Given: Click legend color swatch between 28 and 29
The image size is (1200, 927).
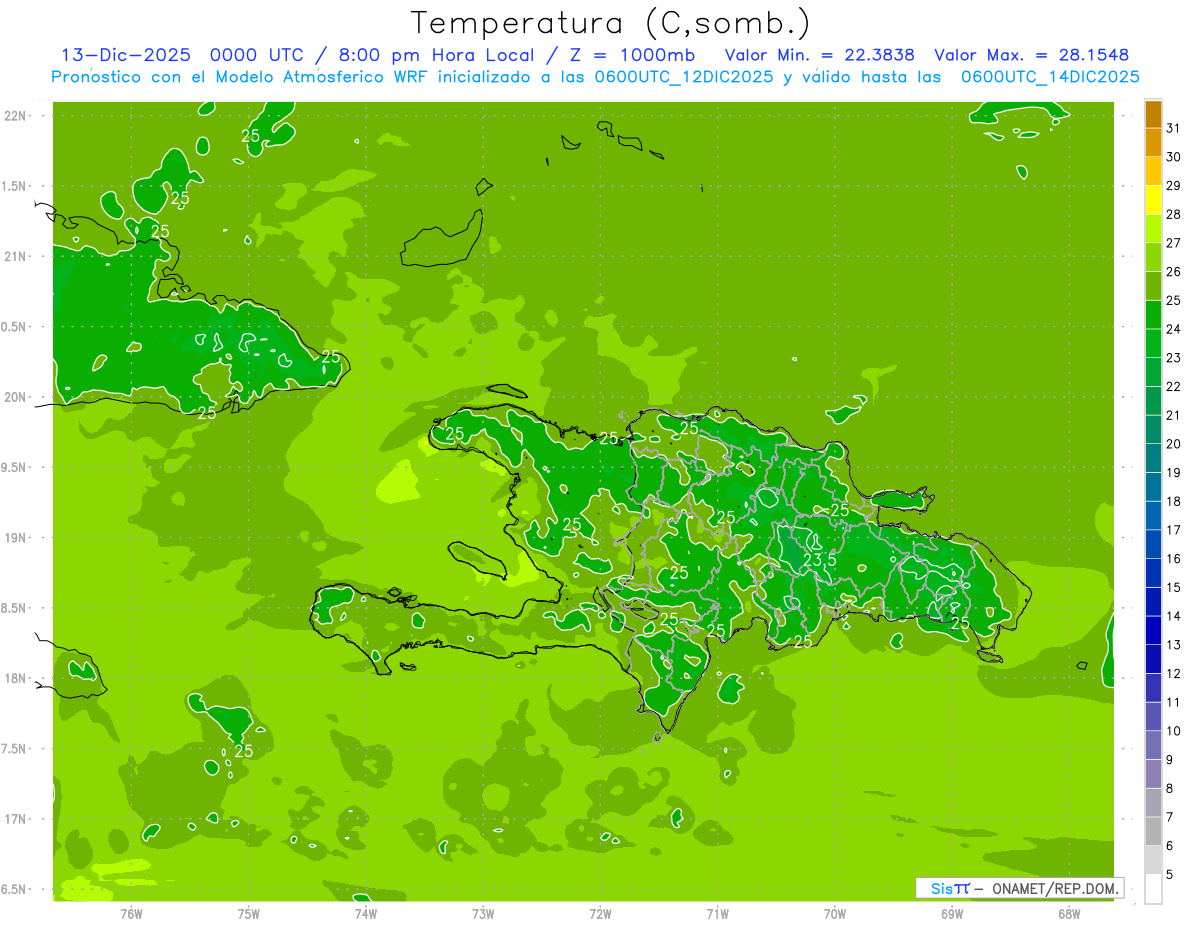Looking at the screenshot, I should (x=1153, y=200).
